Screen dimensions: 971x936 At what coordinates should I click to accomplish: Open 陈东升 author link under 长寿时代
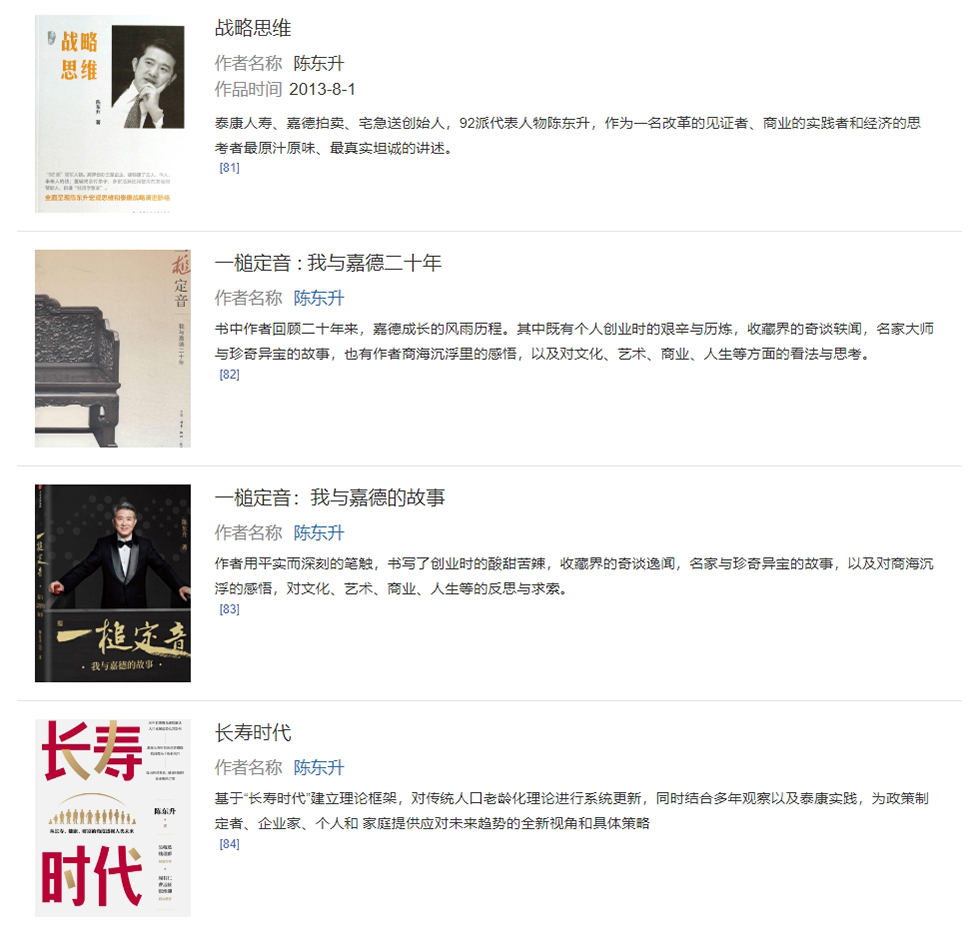point(318,768)
